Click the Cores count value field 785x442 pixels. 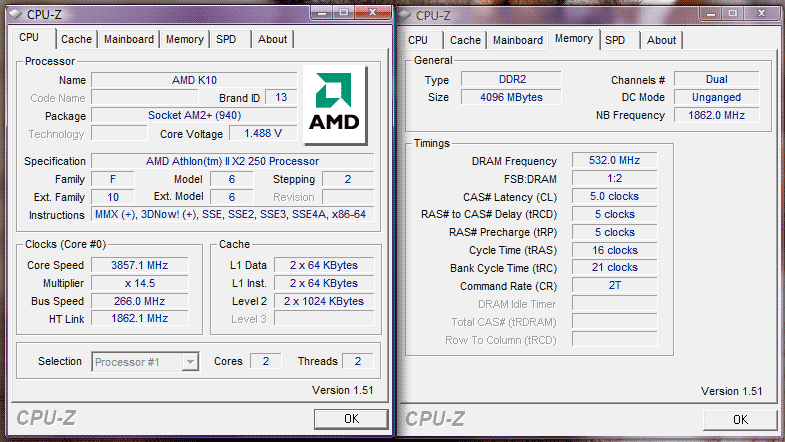(266, 361)
